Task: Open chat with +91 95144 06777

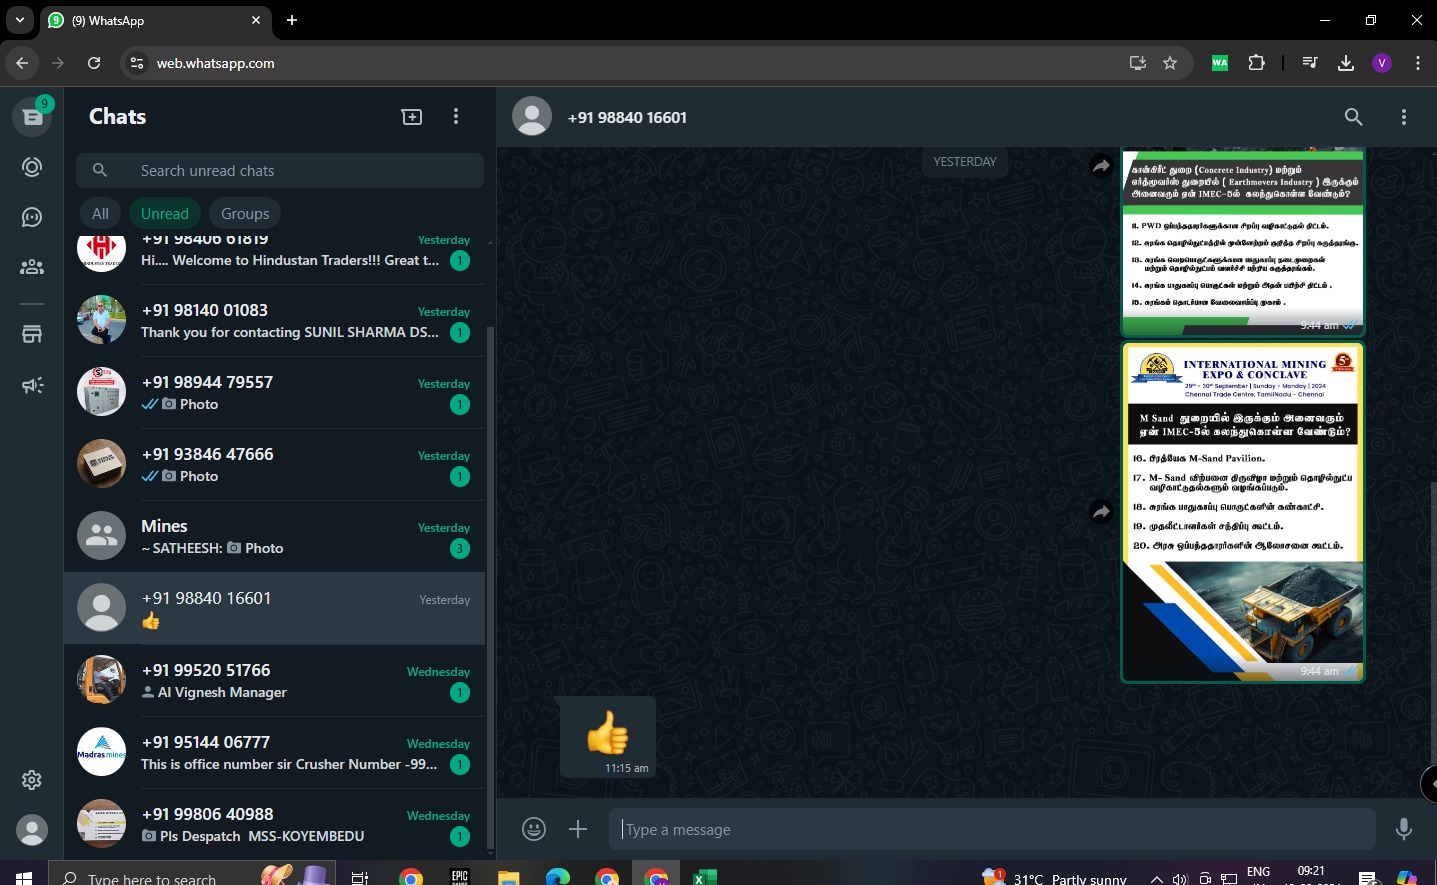Action: point(275,753)
